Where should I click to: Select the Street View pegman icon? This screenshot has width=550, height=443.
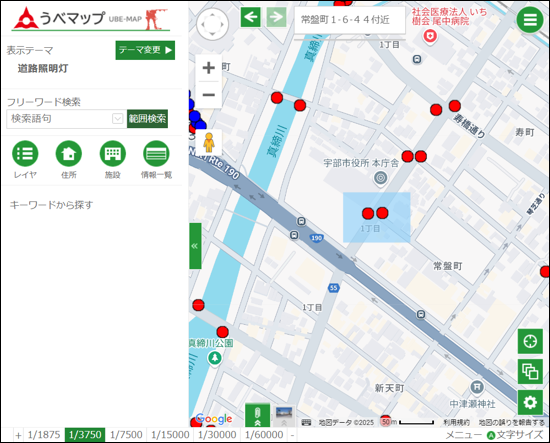[209, 142]
